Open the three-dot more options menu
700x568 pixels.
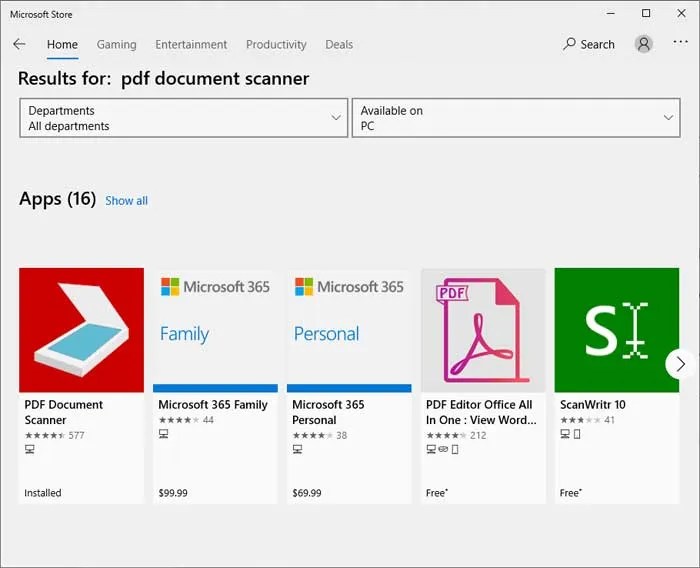680,42
